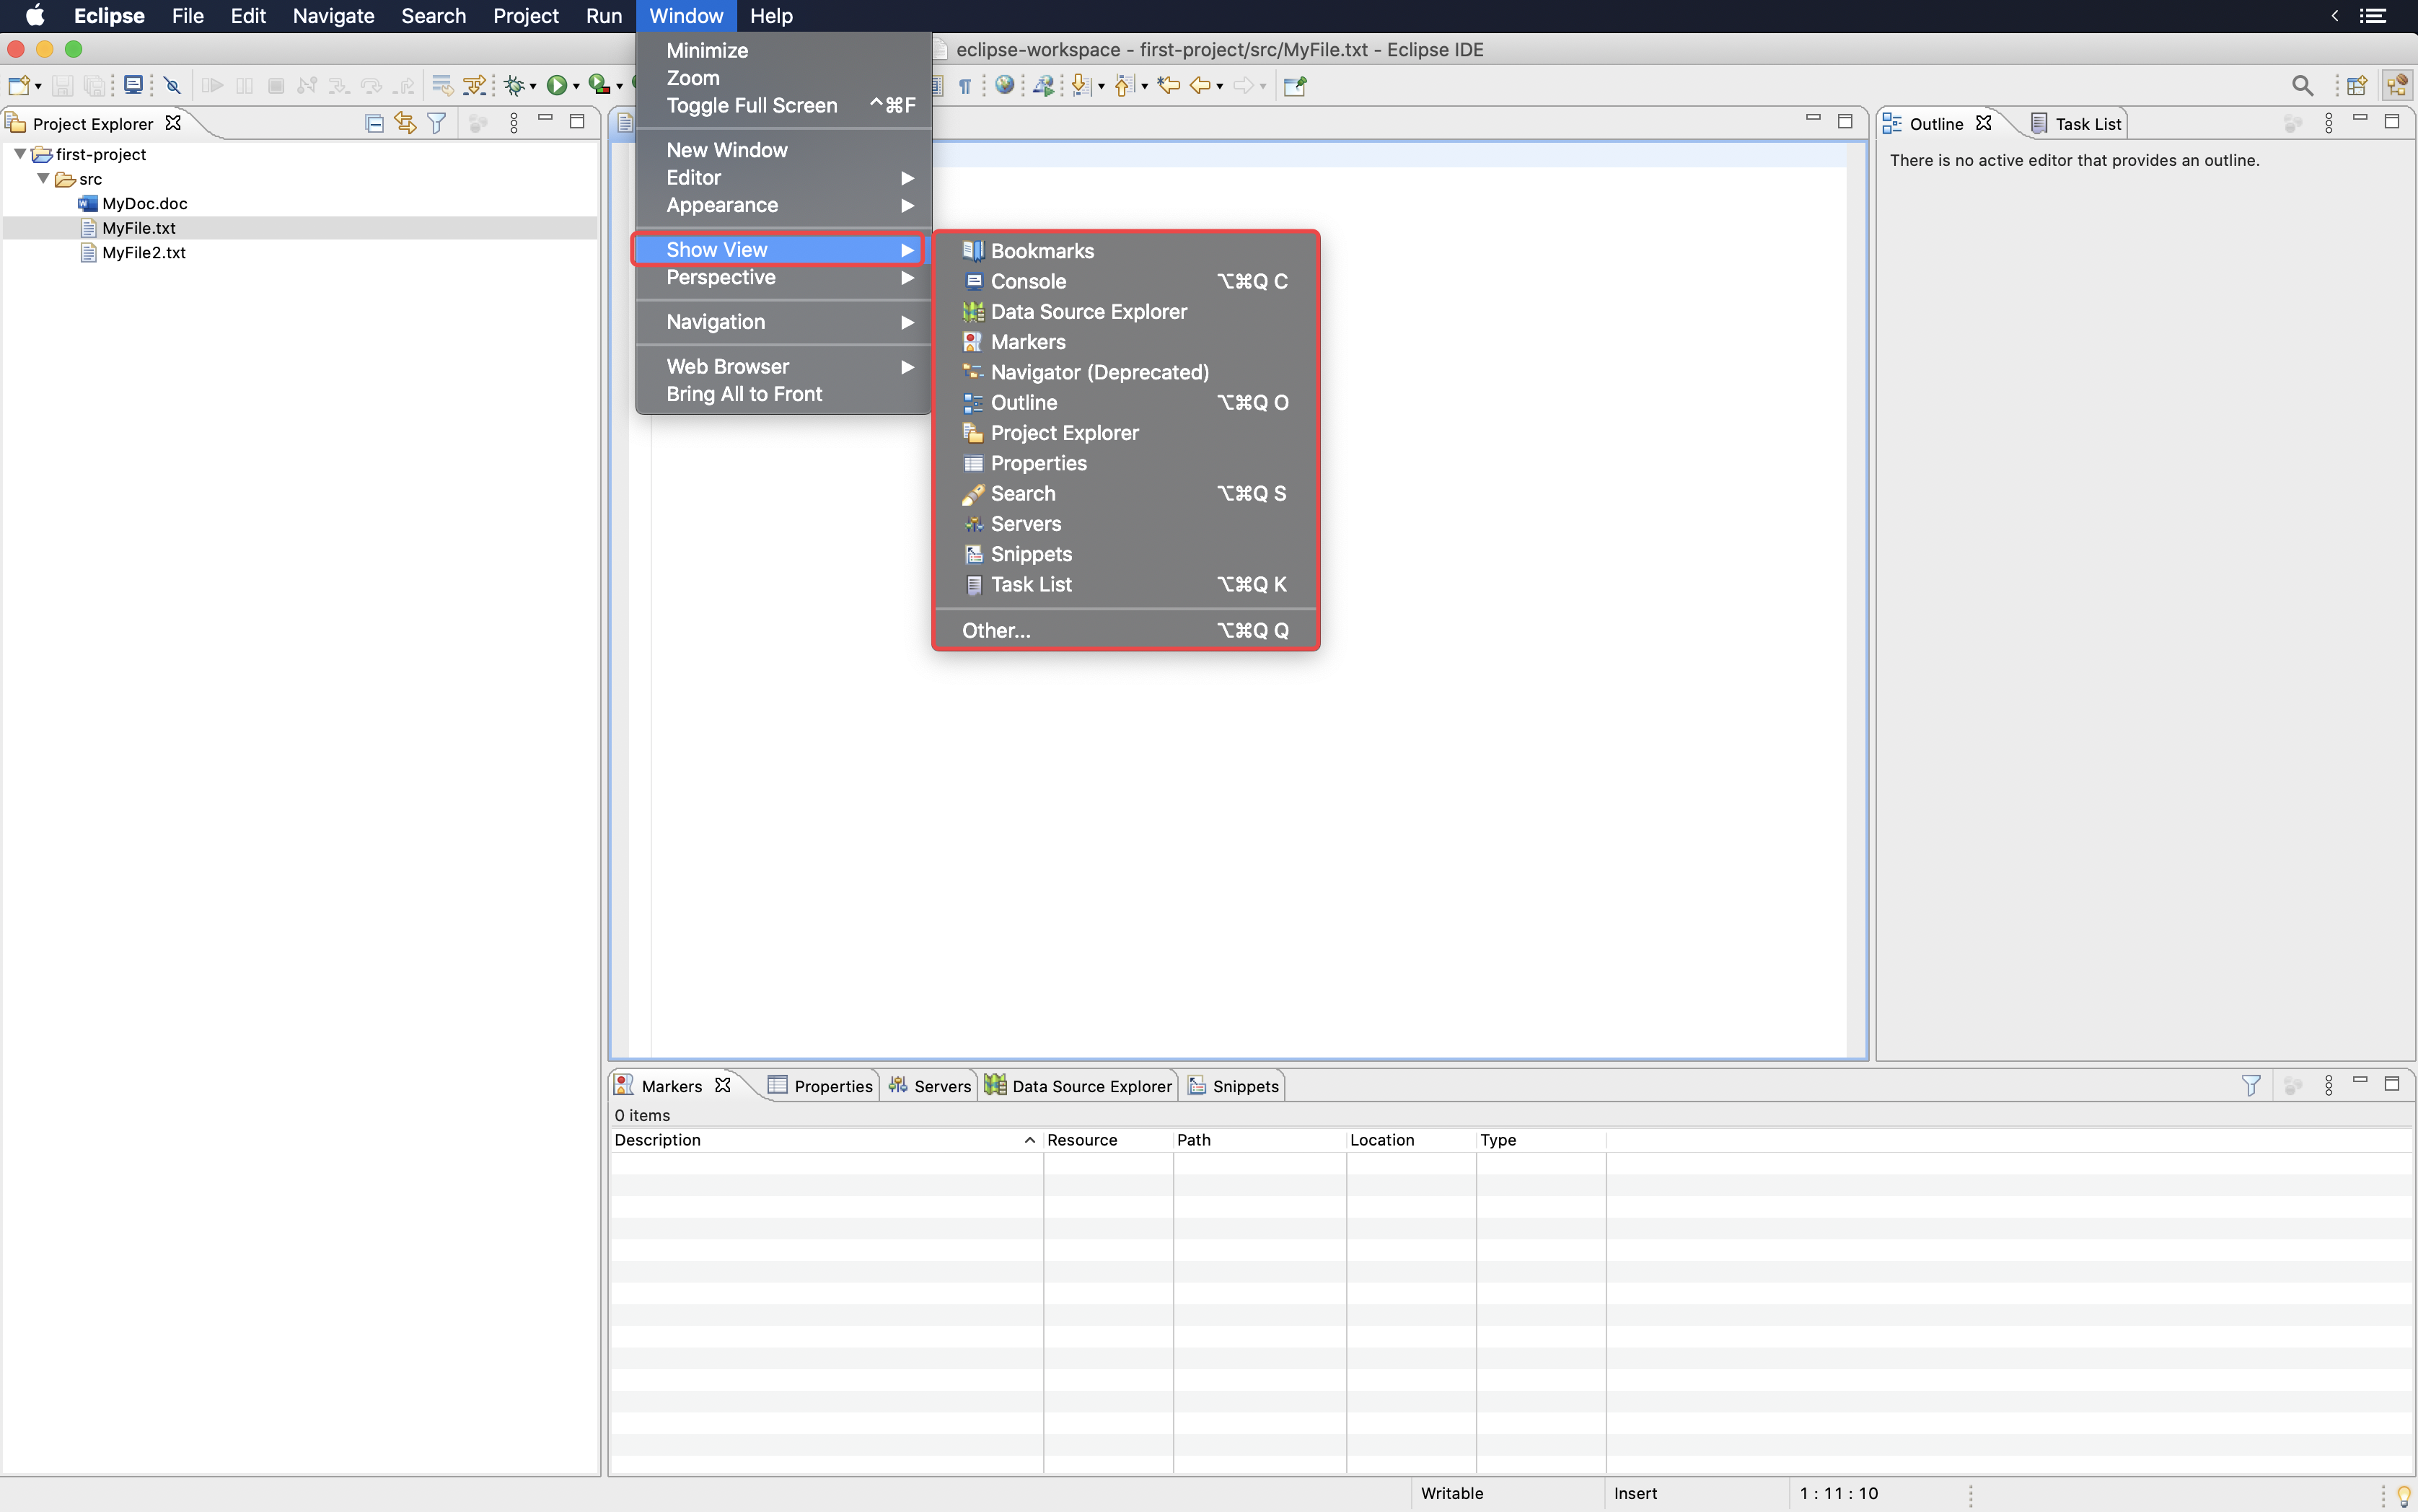The image size is (2418, 1512).
Task: Toggle Show Whitespace Characters pilcrow icon
Action: tap(965, 86)
